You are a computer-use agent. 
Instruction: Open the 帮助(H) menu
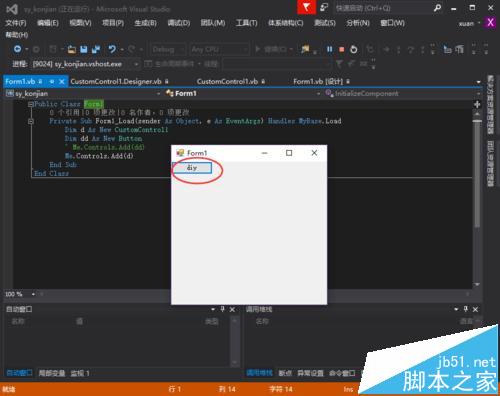(x=17, y=35)
